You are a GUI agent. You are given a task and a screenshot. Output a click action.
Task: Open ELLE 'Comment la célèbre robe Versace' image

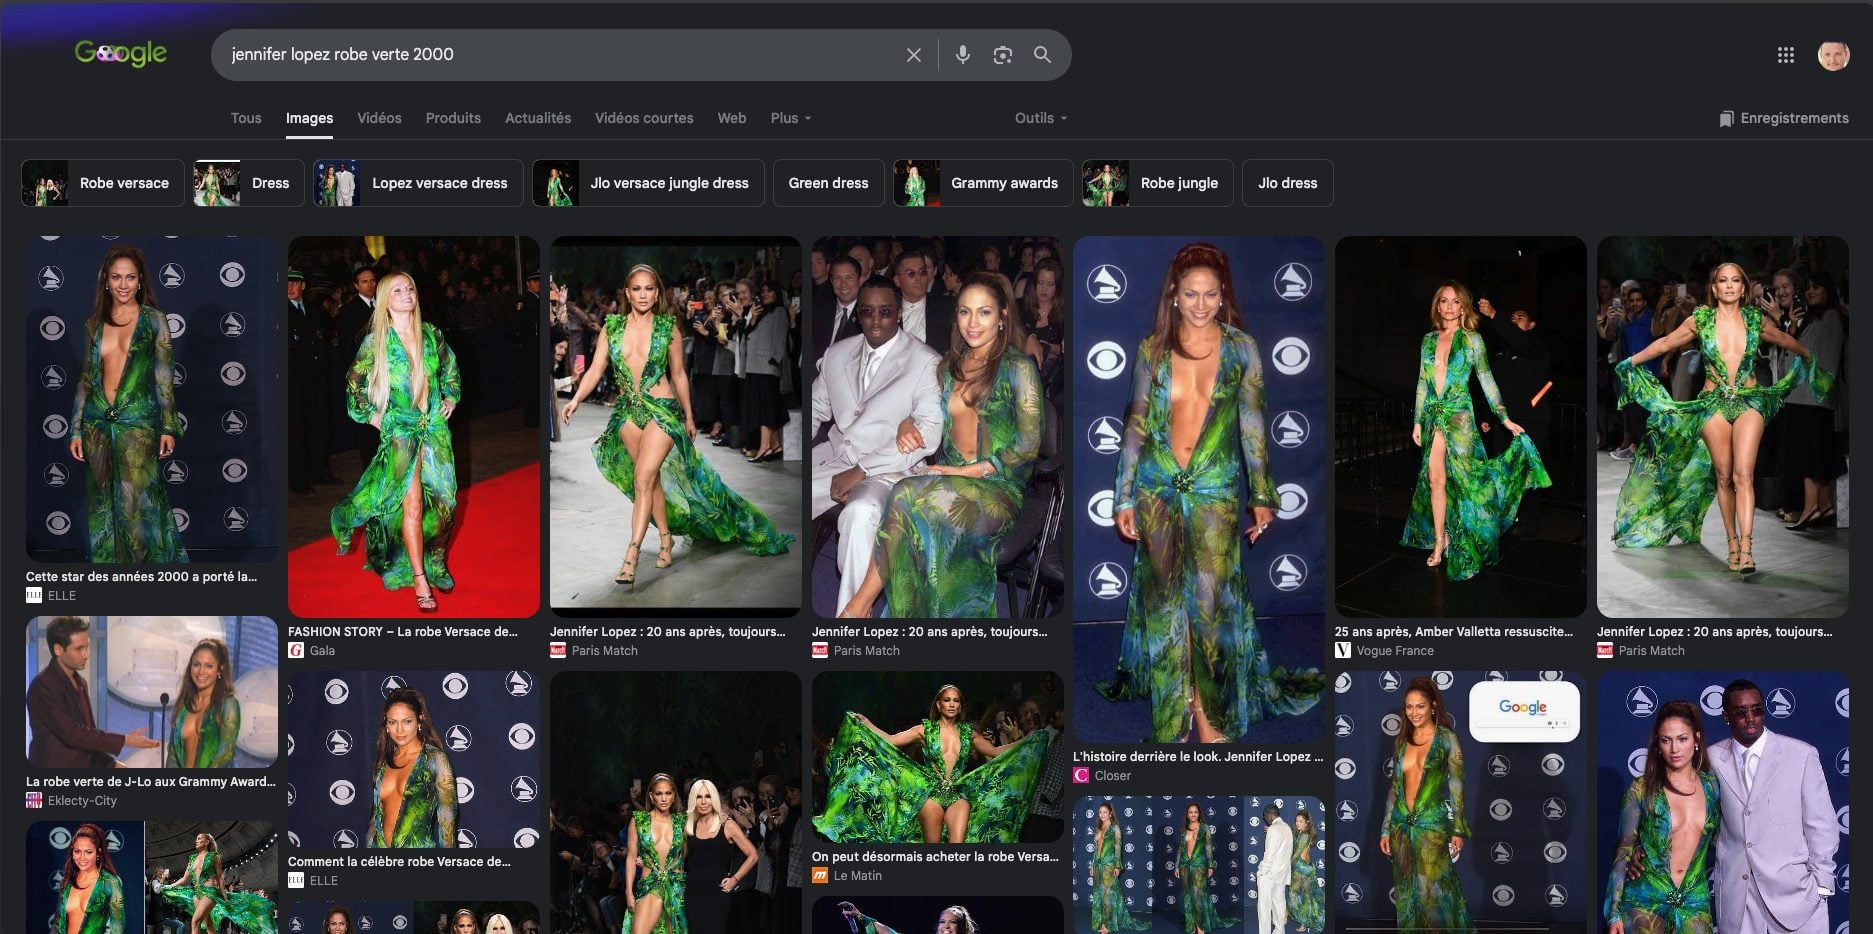(414, 759)
